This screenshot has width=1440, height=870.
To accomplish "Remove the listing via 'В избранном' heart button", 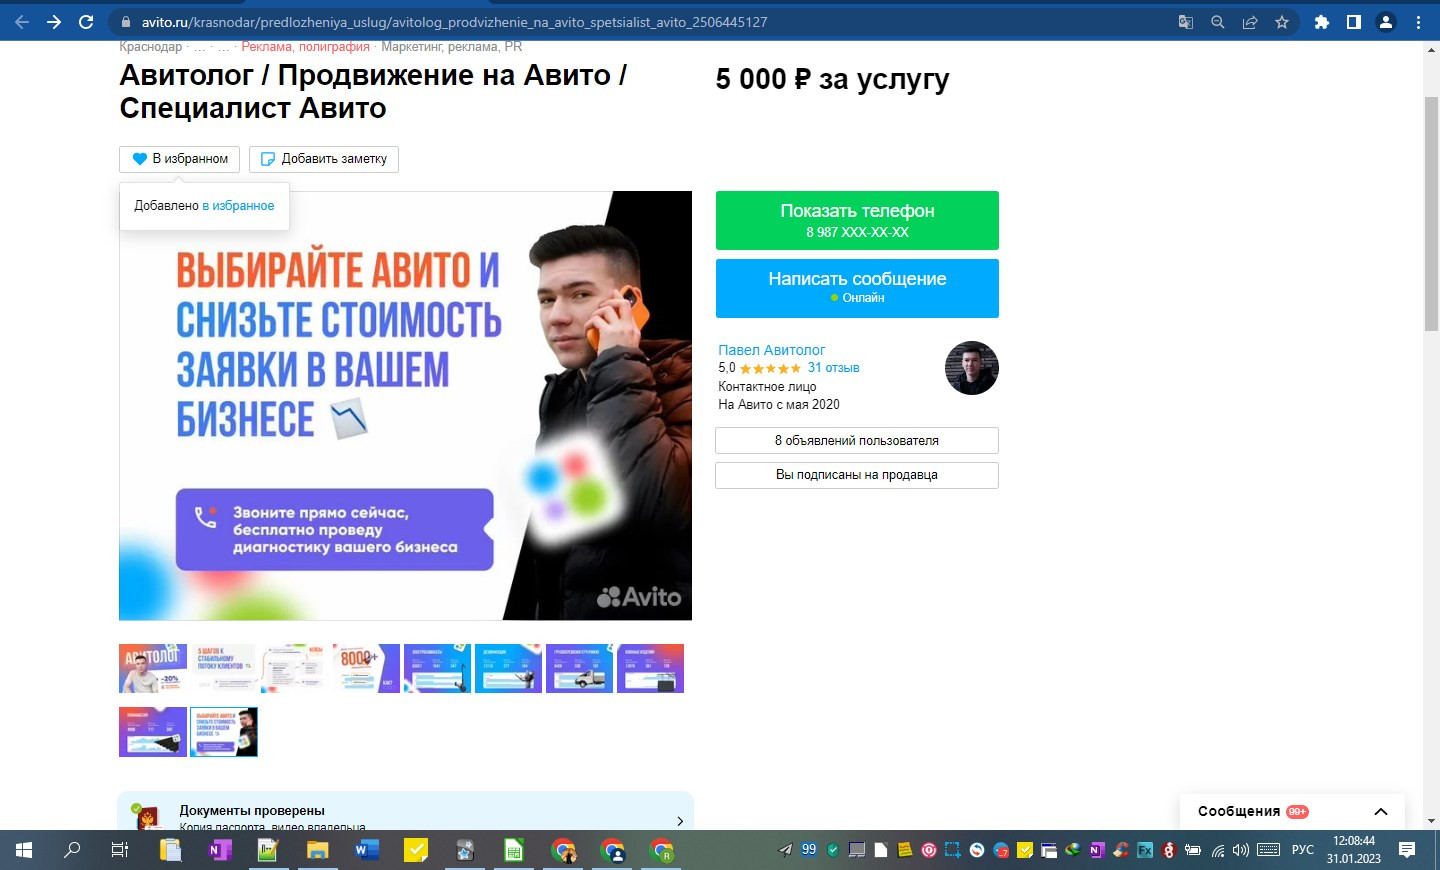I will coord(180,159).
